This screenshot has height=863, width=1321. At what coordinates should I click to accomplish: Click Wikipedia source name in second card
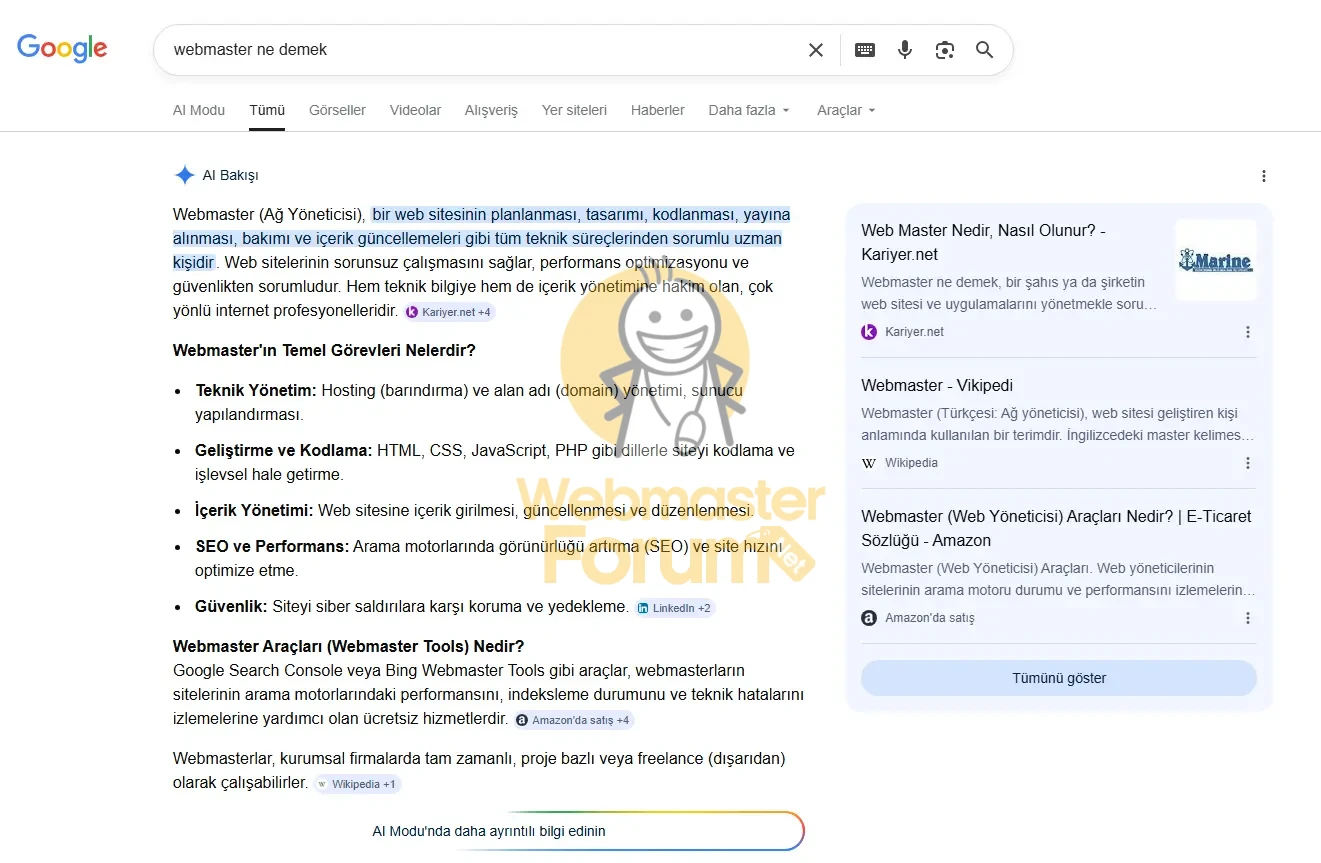(x=911, y=463)
